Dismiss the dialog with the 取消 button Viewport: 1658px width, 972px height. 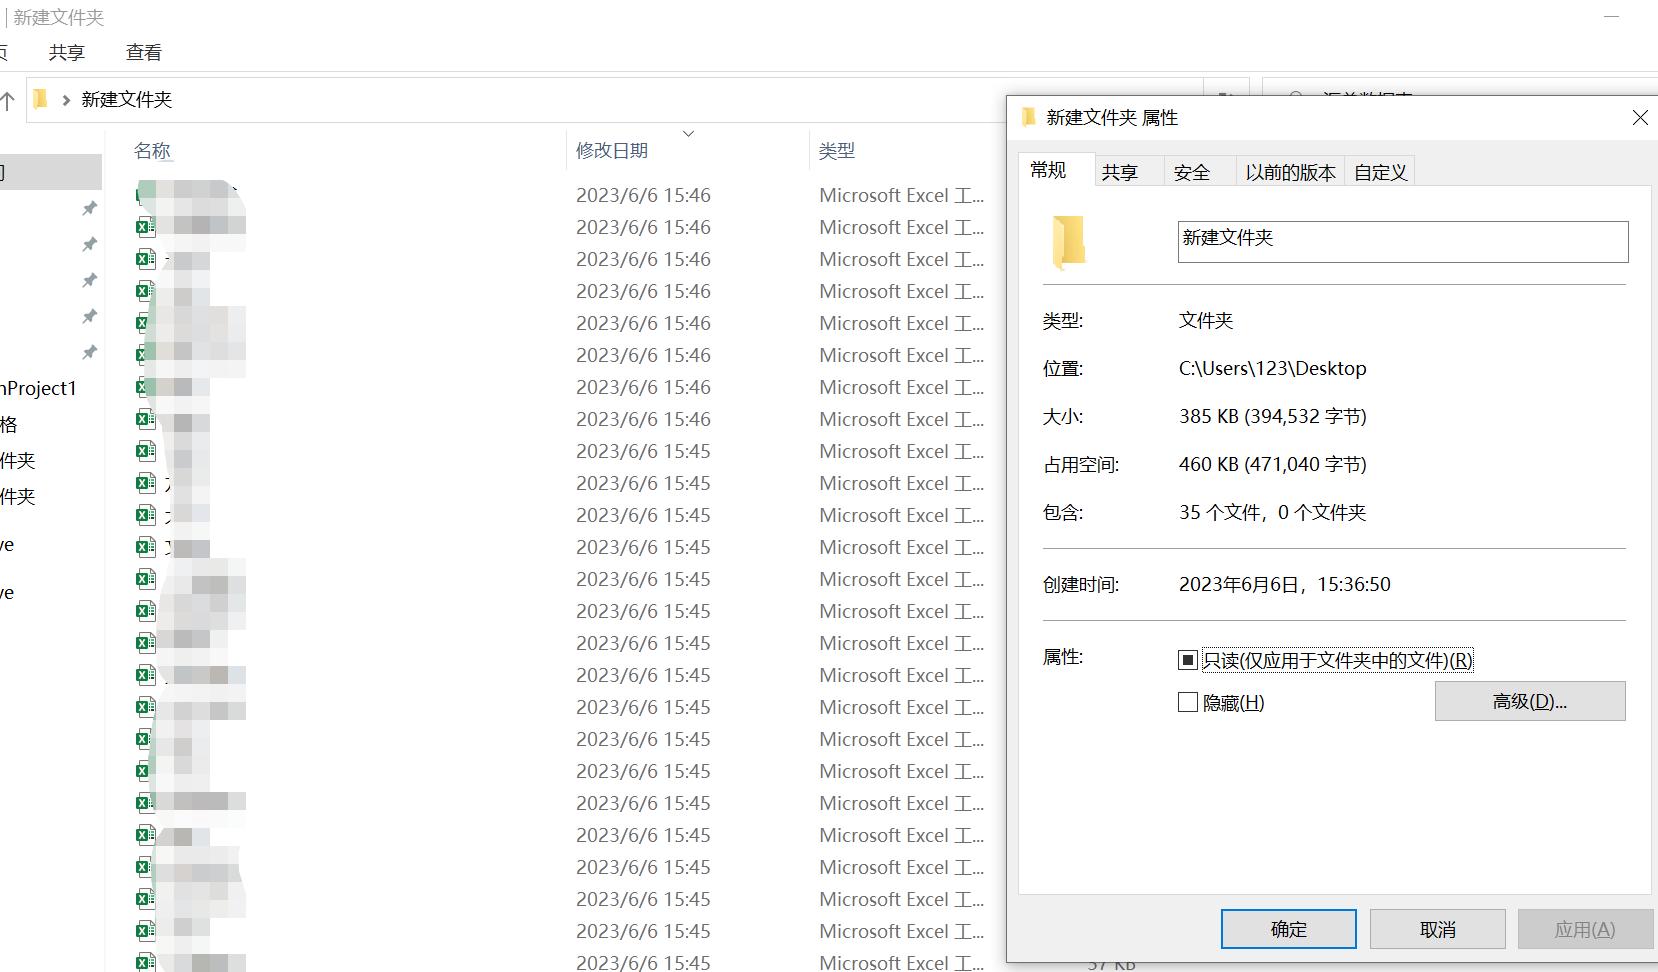[x=1438, y=928]
